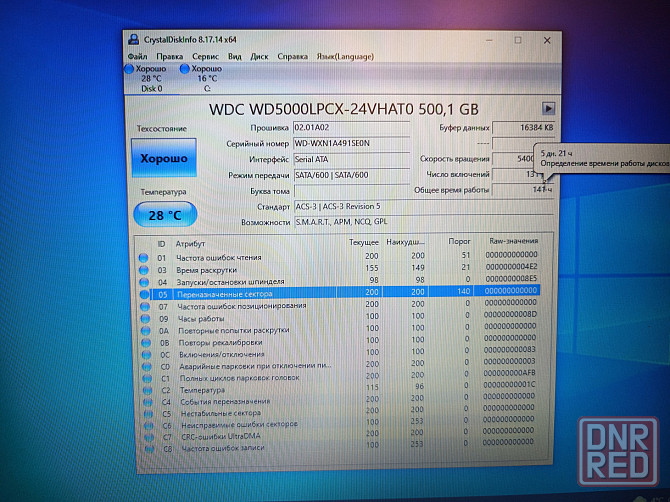Click the Атрибут column header
The height and width of the screenshot is (502, 670).
[x=190, y=243]
